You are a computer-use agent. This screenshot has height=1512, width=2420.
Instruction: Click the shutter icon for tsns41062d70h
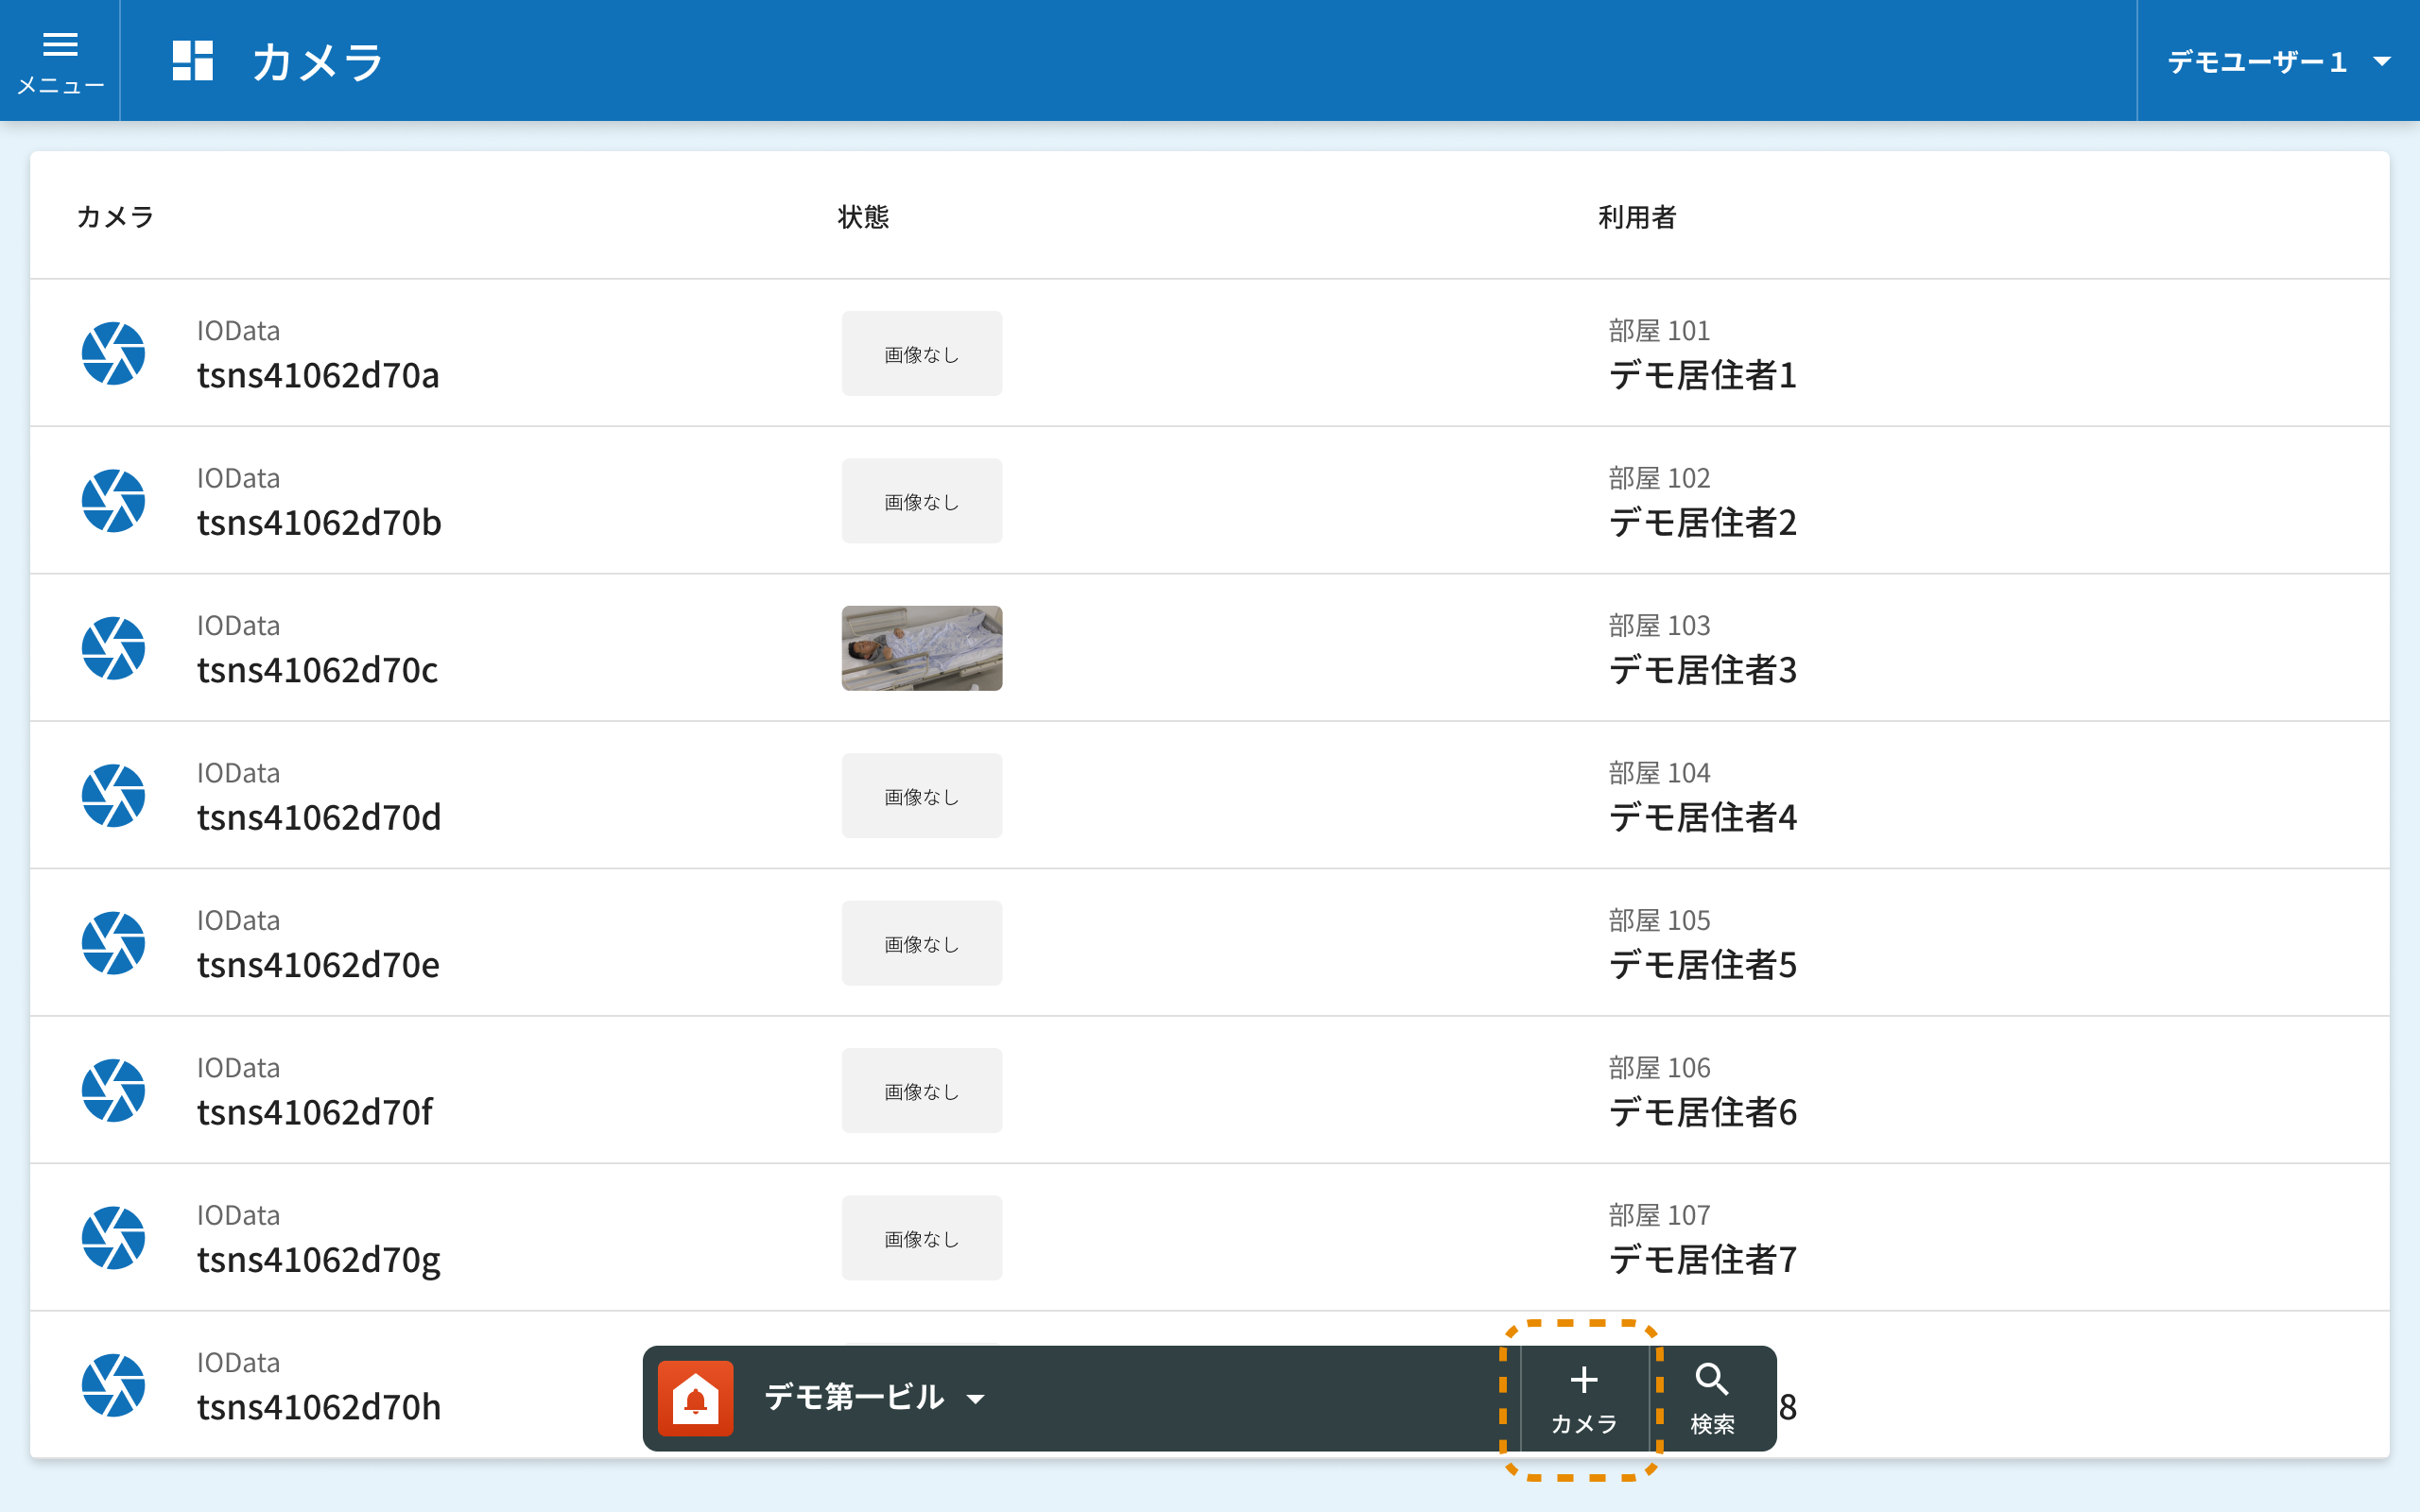point(113,1385)
